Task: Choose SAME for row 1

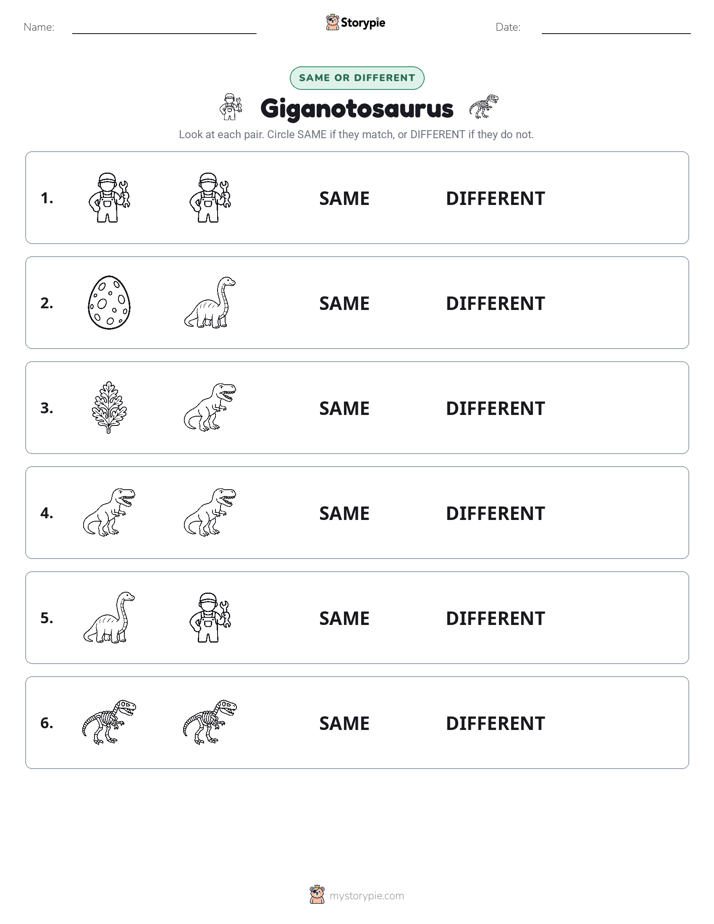Action: click(344, 199)
